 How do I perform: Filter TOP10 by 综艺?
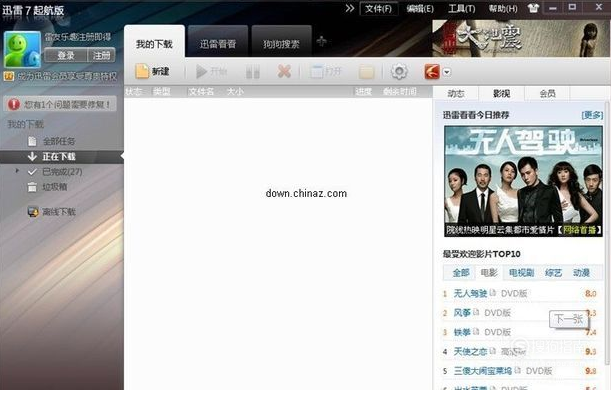[553, 273]
